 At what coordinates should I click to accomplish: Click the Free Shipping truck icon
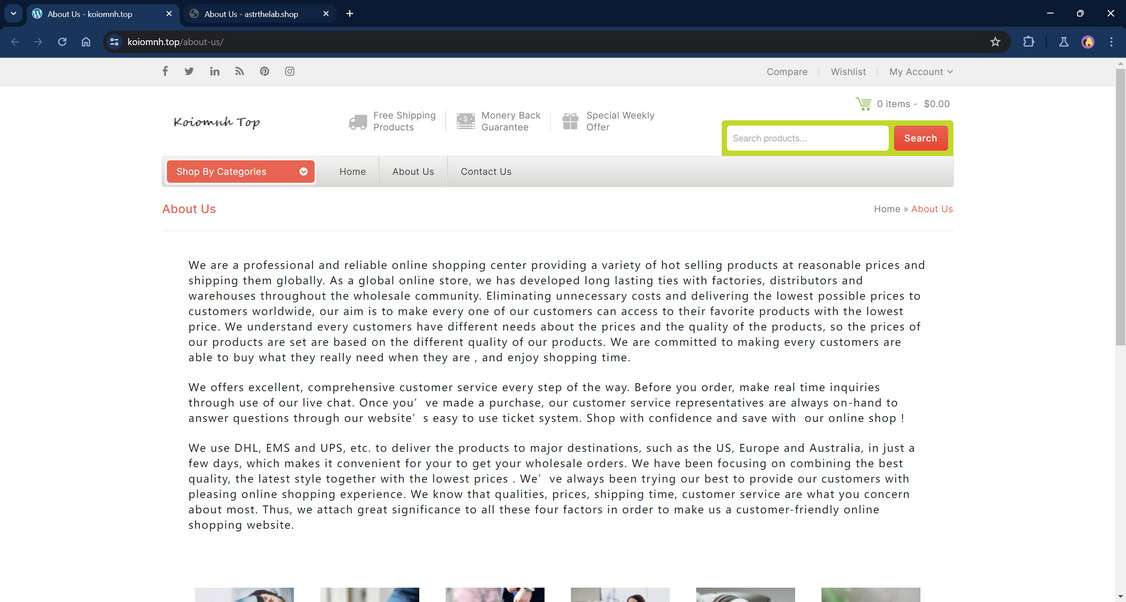pos(358,121)
